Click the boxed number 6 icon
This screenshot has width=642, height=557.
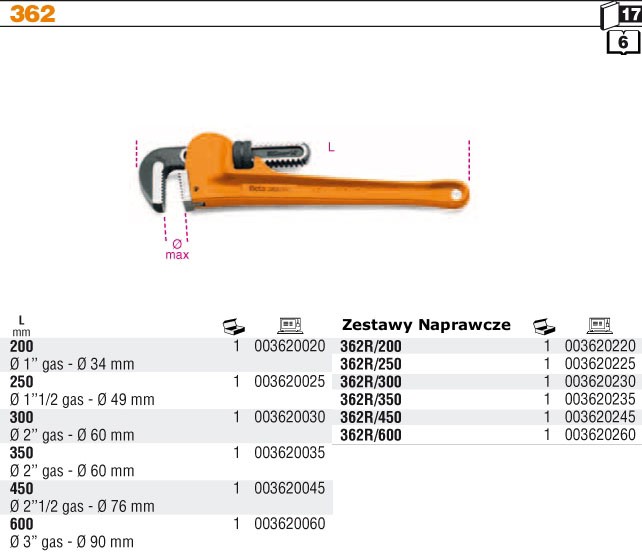point(623,43)
